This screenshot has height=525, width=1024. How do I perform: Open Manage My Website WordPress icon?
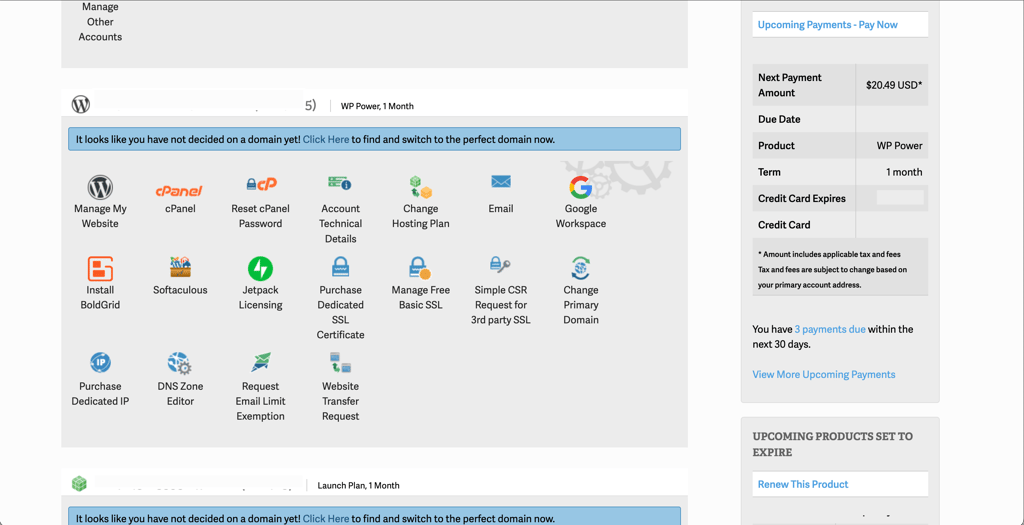coord(100,187)
